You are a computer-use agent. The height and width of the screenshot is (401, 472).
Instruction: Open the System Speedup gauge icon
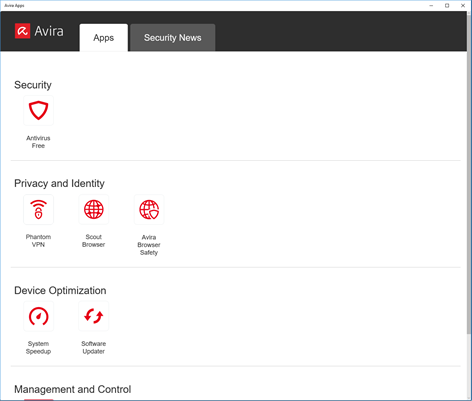tap(38, 316)
